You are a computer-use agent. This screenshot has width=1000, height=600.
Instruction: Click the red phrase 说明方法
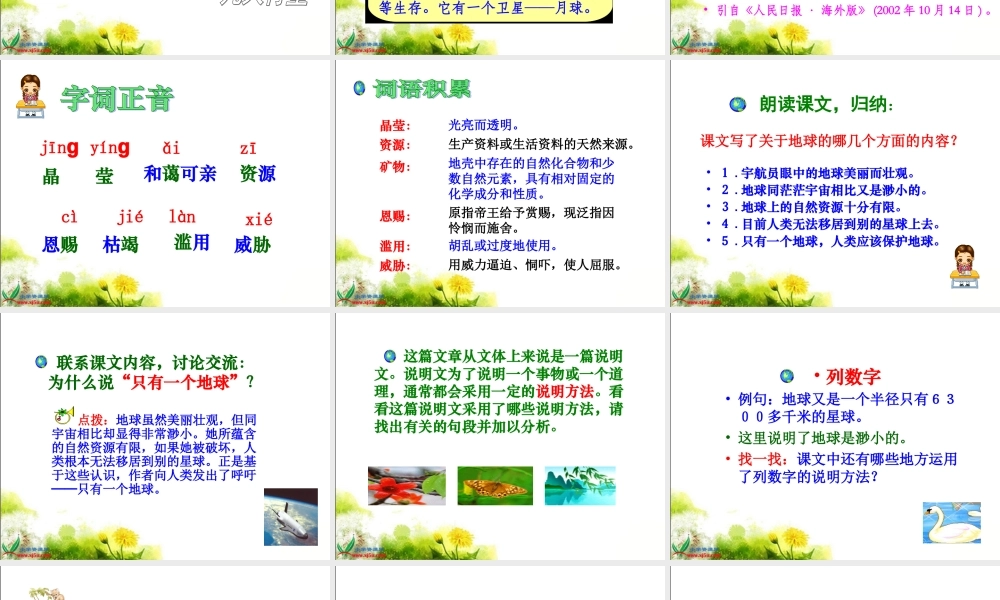click(x=565, y=391)
